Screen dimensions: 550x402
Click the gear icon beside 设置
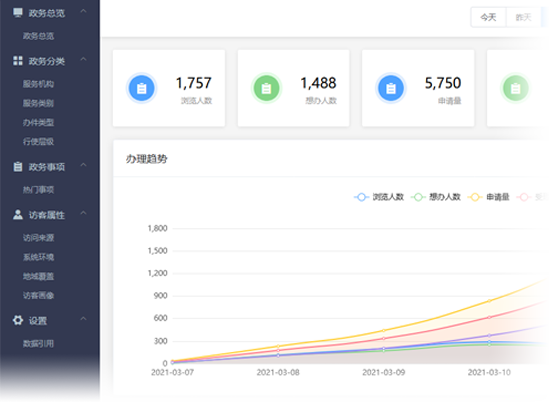coord(18,320)
